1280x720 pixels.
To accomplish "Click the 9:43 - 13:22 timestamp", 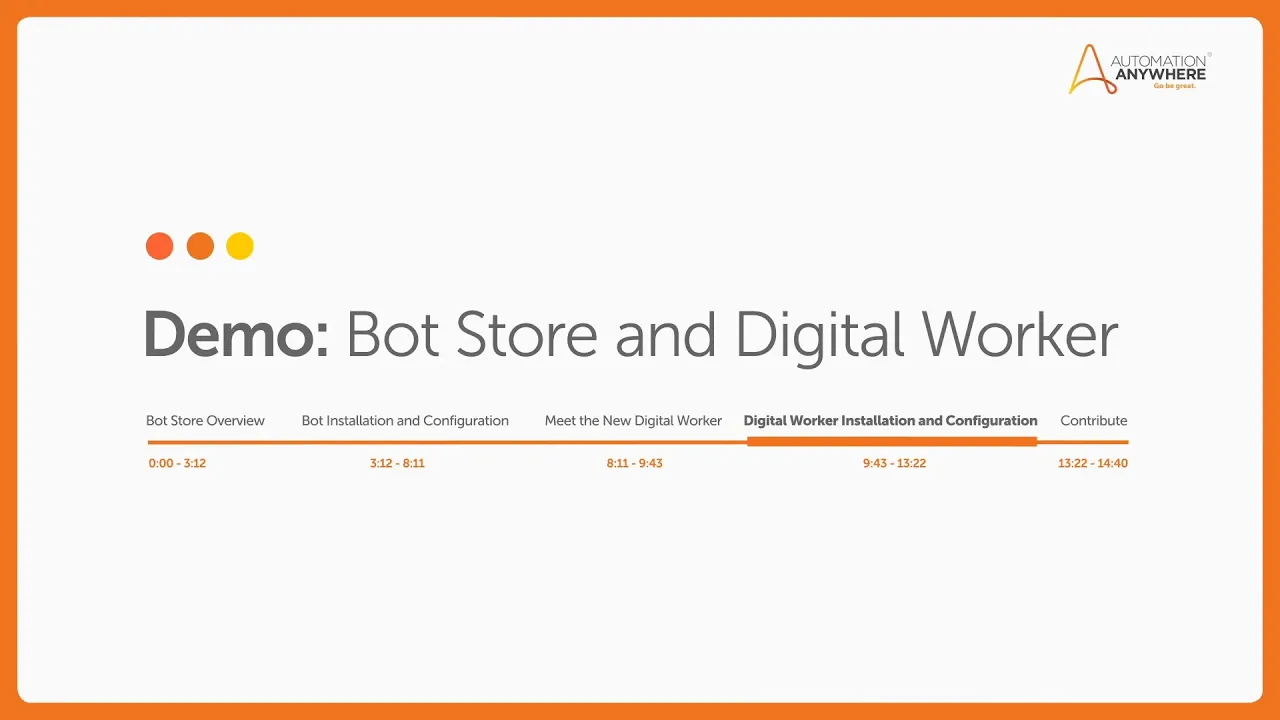I will tap(894, 463).
